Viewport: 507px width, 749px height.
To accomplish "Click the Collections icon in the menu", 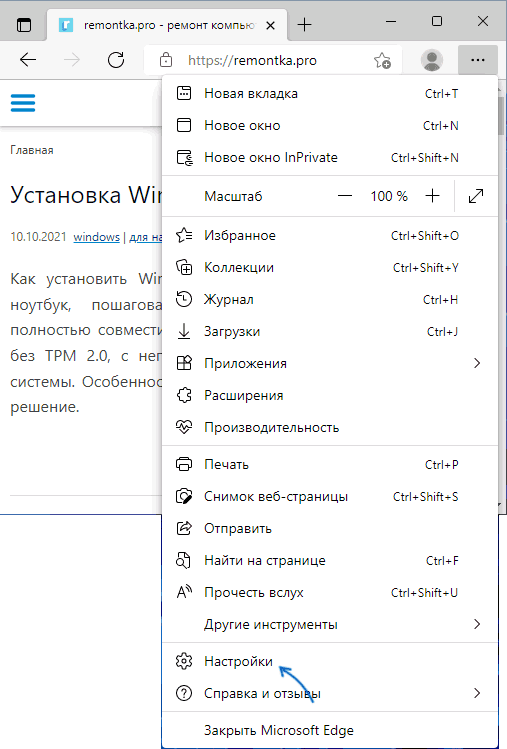I will tap(184, 268).
